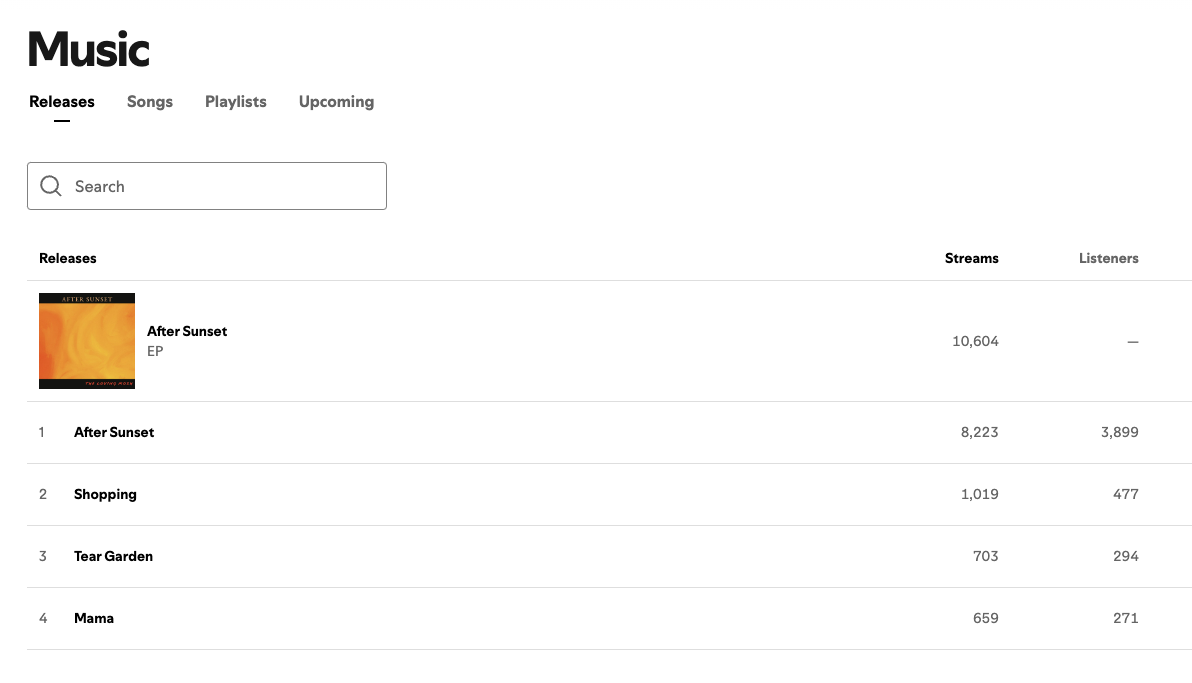
Task: Select the Upcoming tab
Action: [336, 102]
